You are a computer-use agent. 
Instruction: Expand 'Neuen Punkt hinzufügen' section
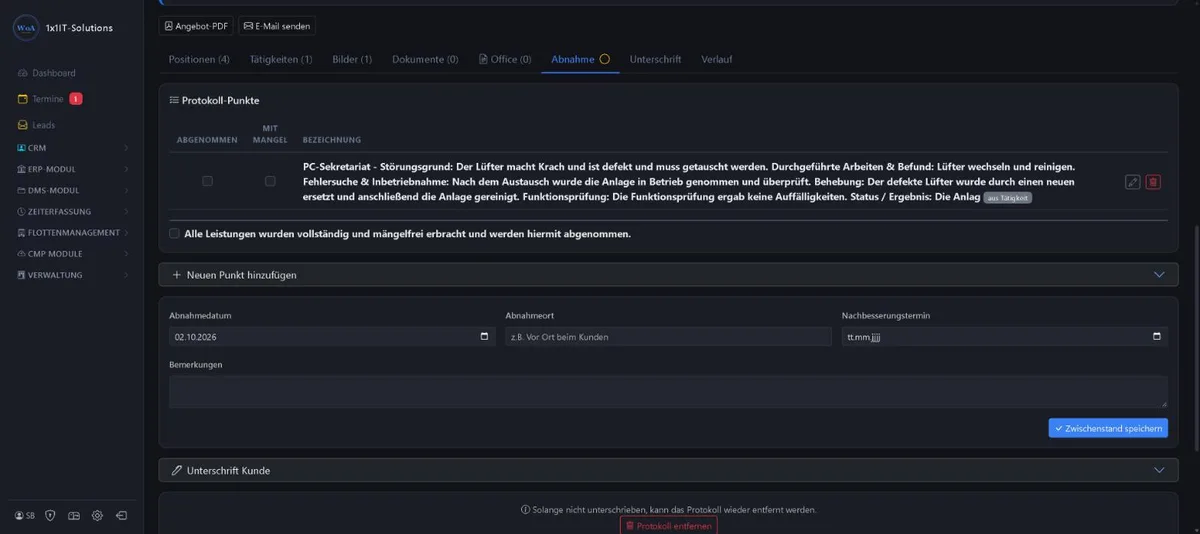tap(668, 274)
